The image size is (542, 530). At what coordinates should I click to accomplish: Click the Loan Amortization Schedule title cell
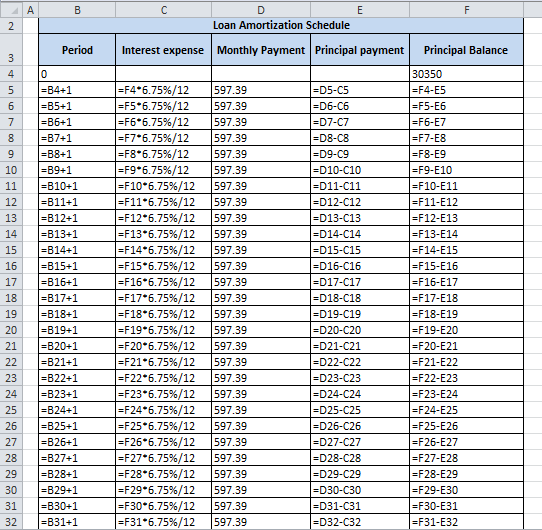(281, 25)
